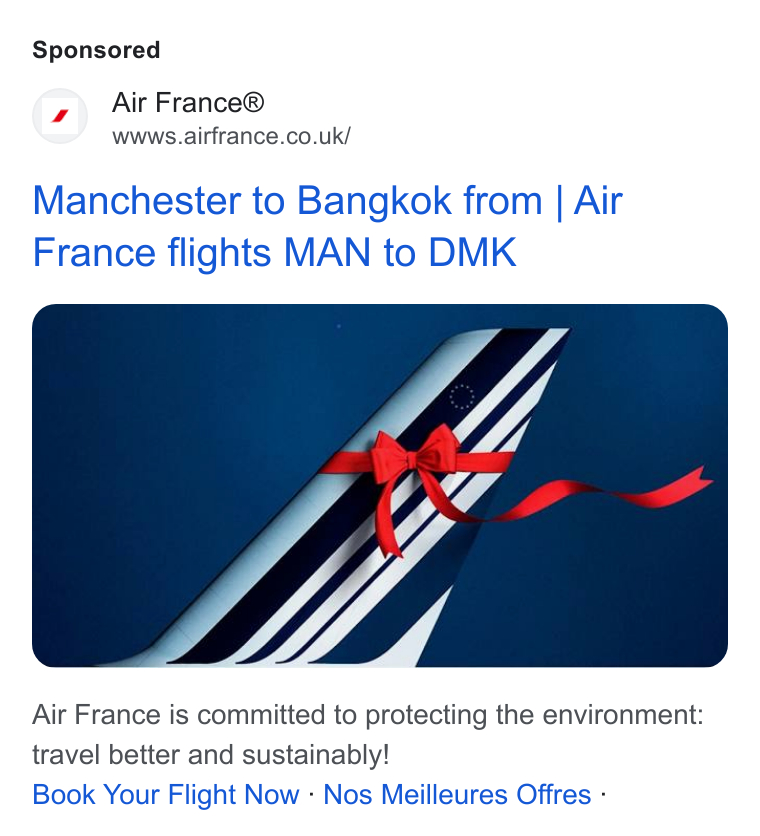Image resolution: width=760 pixels, height=836 pixels.
Task: Click the 'France flights MAN to DMK' headline line
Action: [274, 253]
